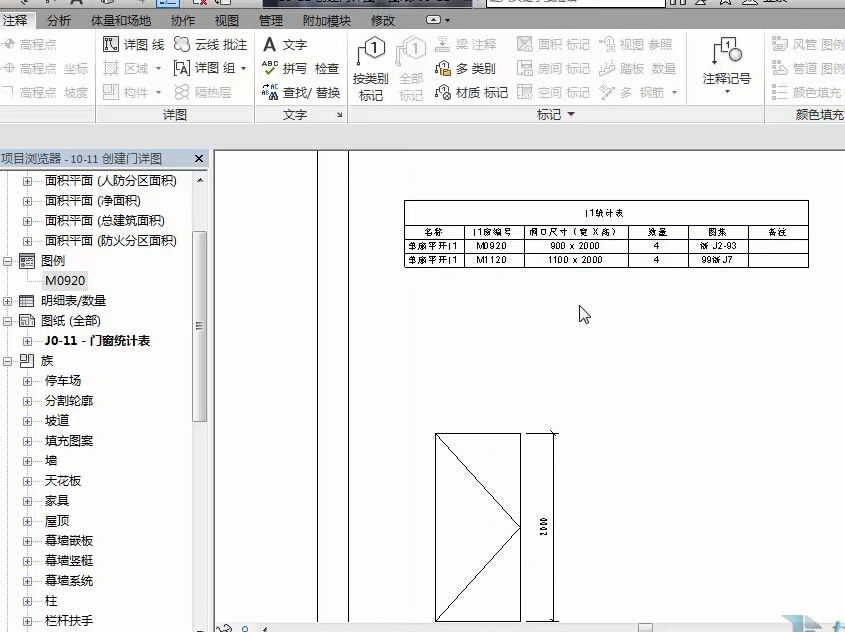This screenshot has width=845, height=632.
Task: Choose the 材质 标记 material tag tool
Action: click(471, 93)
